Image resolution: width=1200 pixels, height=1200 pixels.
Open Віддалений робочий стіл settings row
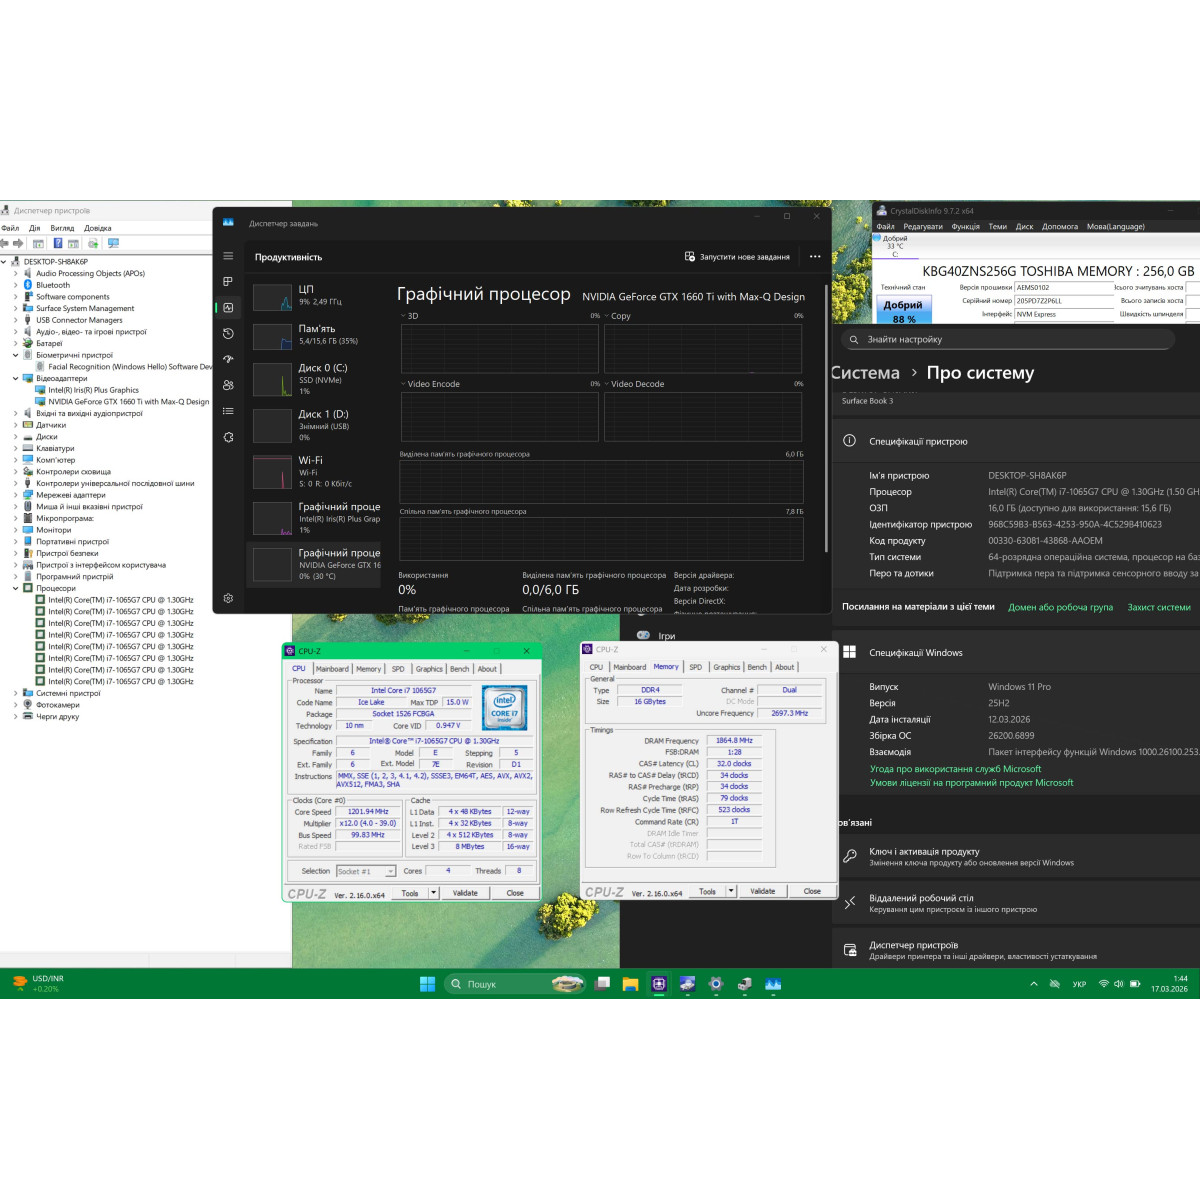pos(1016,903)
